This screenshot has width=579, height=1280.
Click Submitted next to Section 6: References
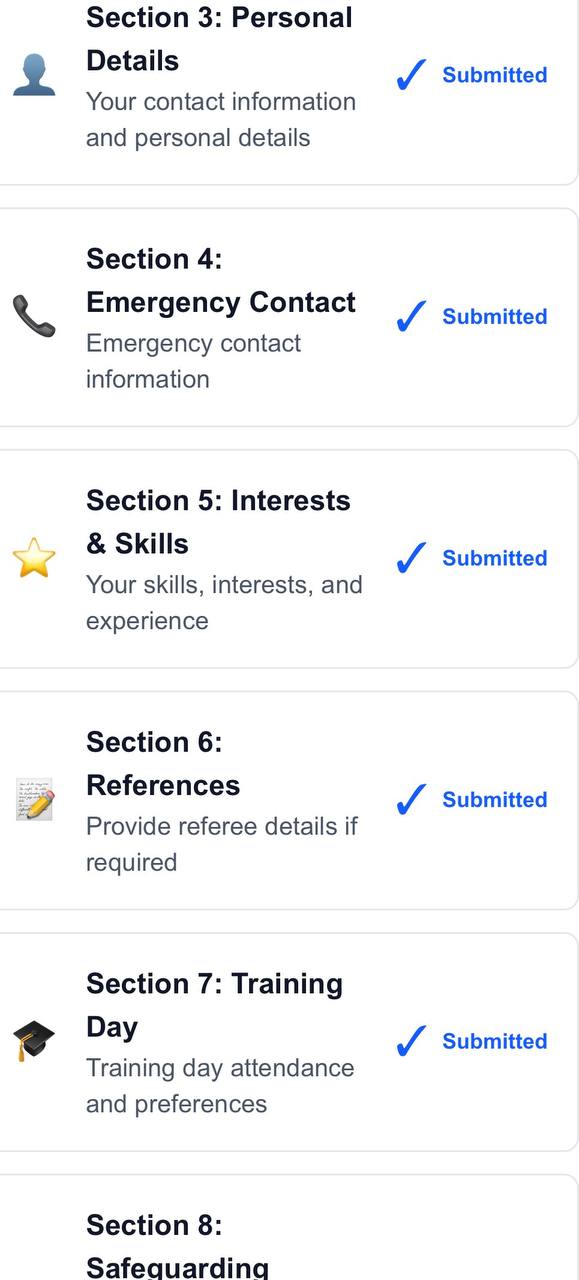495,800
